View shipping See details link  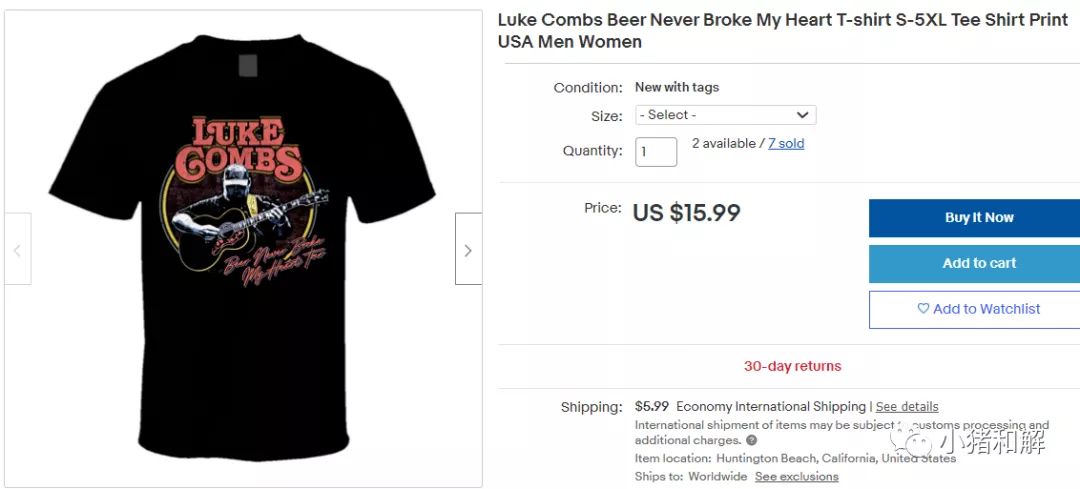coord(907,407)
